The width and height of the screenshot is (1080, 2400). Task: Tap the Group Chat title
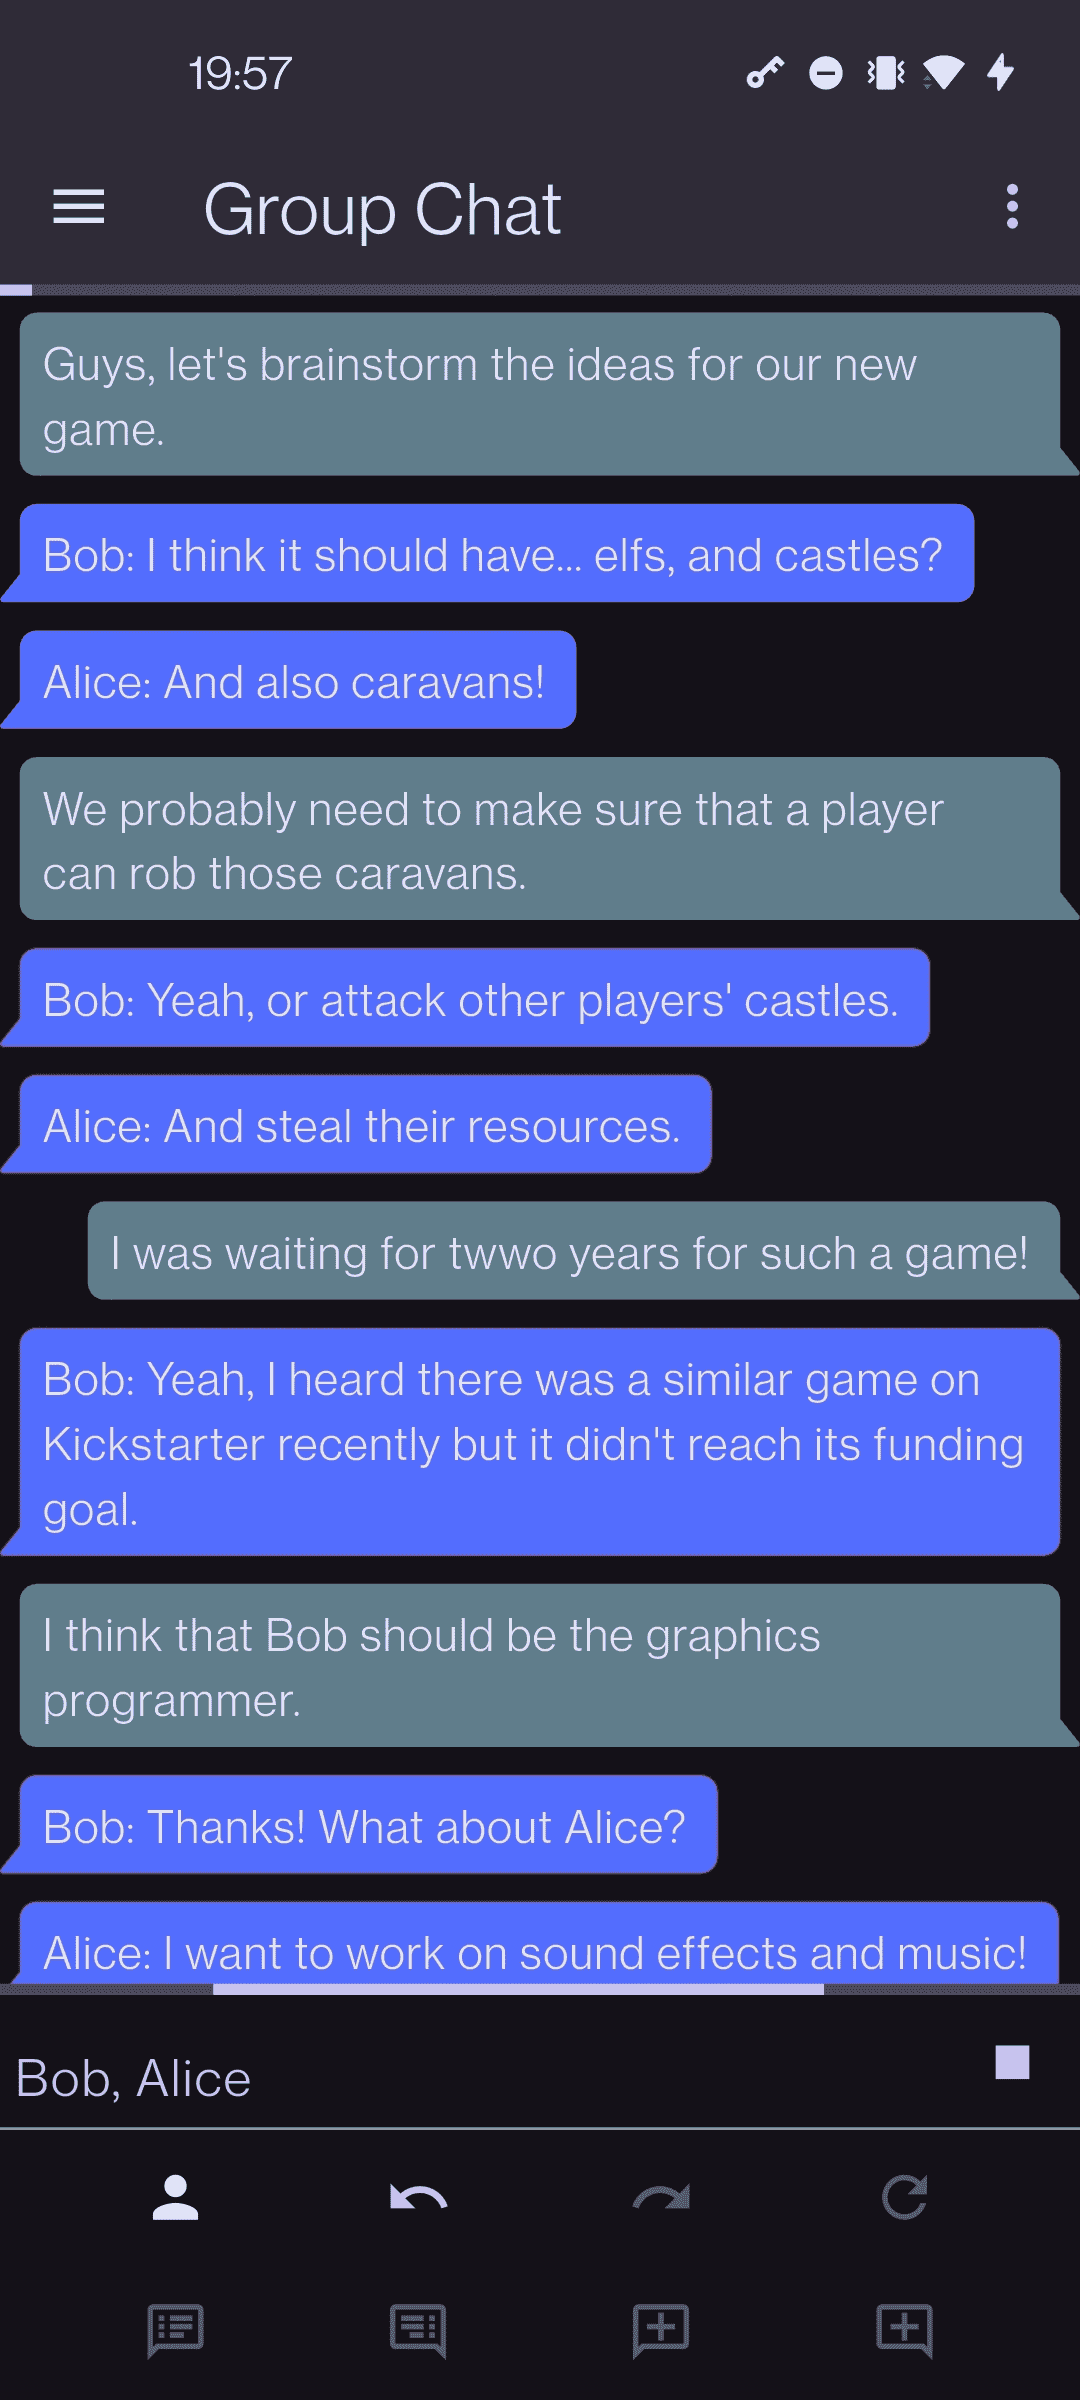[x=382, y=209]
